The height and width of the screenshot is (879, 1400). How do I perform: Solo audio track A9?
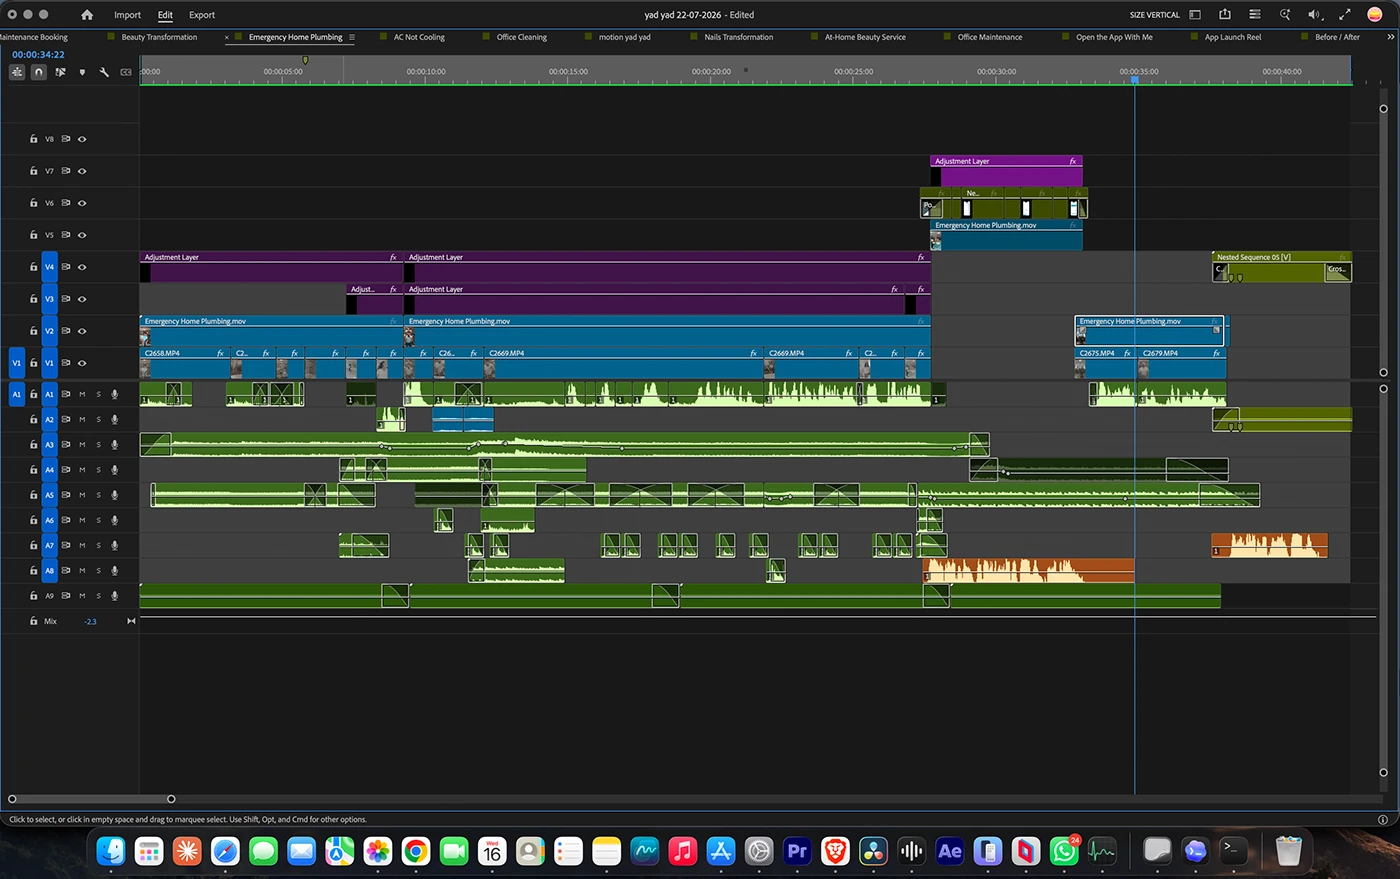pyautogui.click(x=98, y=596)
